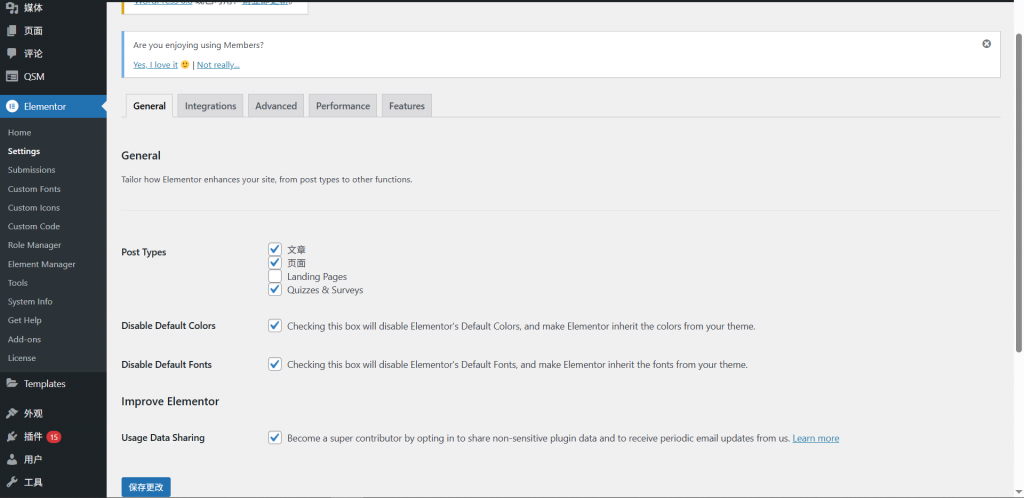The height and width of the screenshot is (498, 1024).
Task: Uncheck Usage Data Sharing checkbox
Action: coord(275,437)
